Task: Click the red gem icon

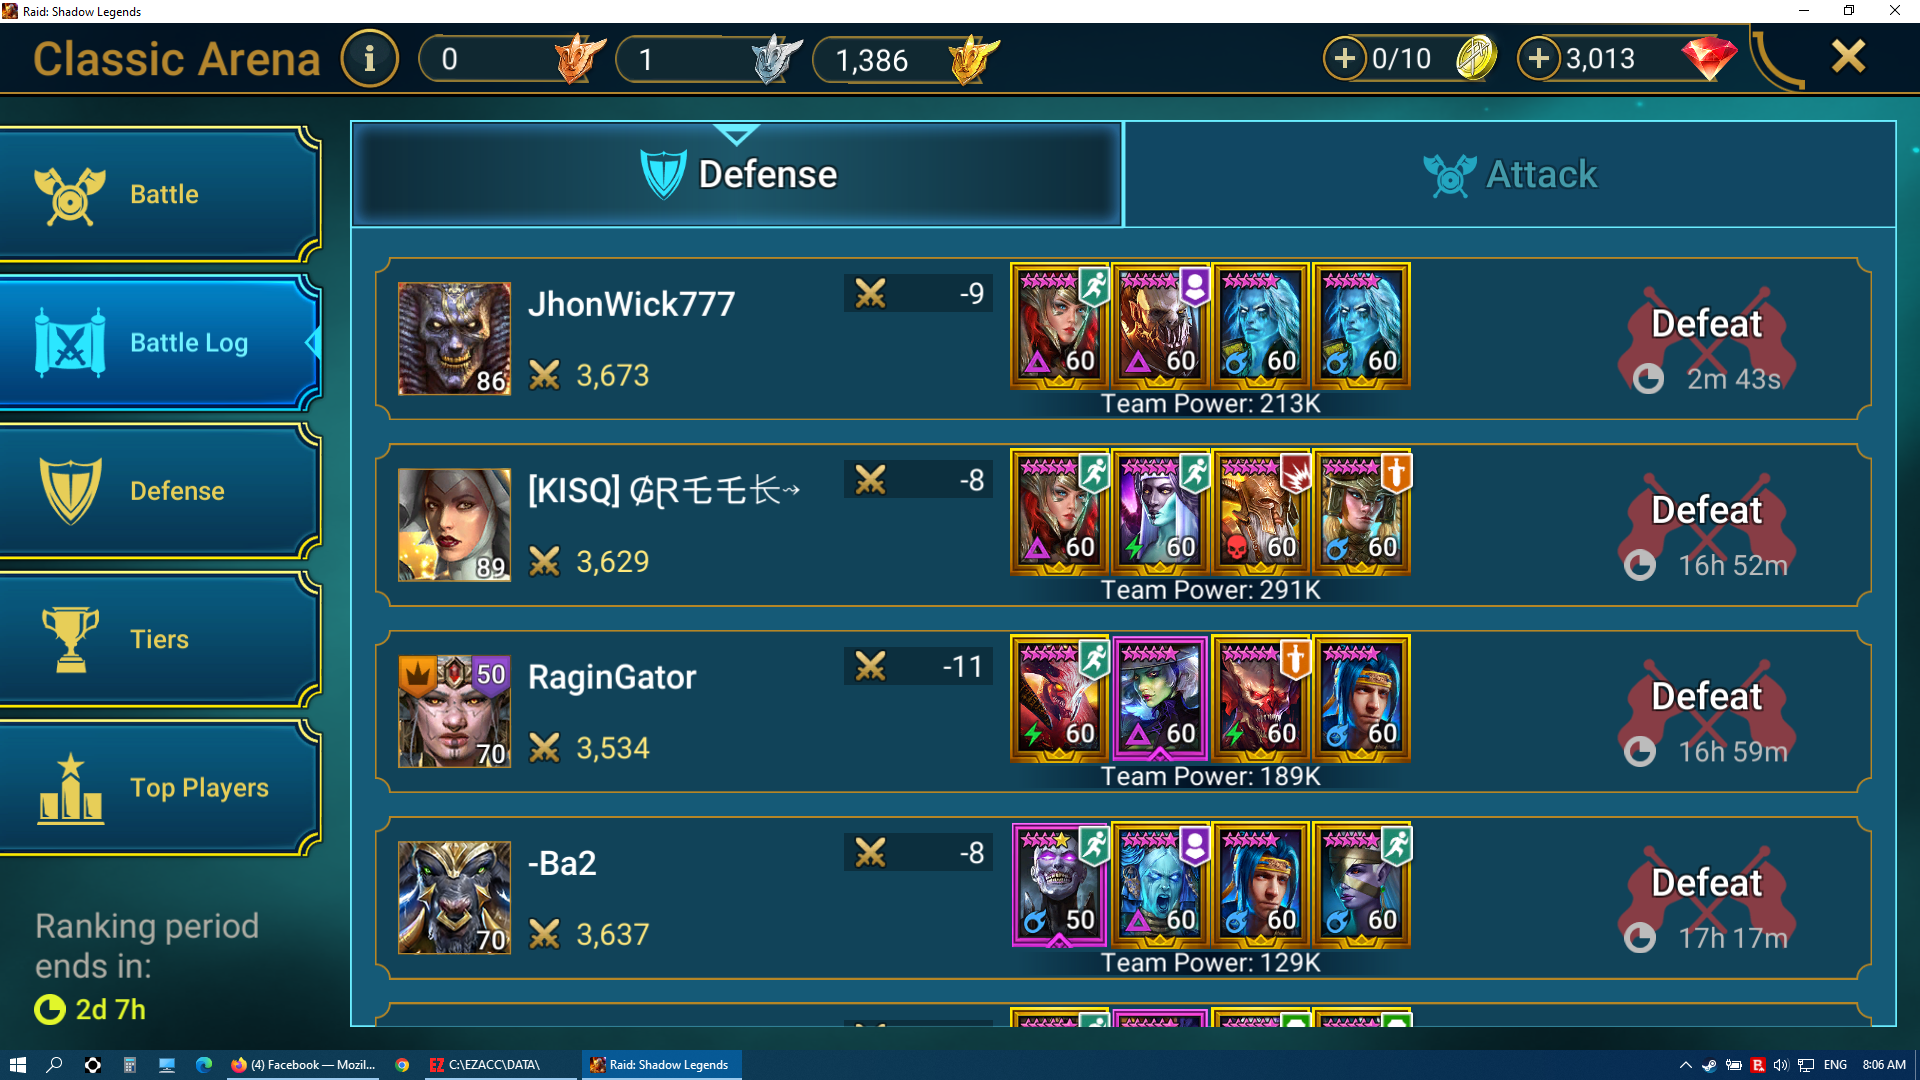Action: [1708, 58]
